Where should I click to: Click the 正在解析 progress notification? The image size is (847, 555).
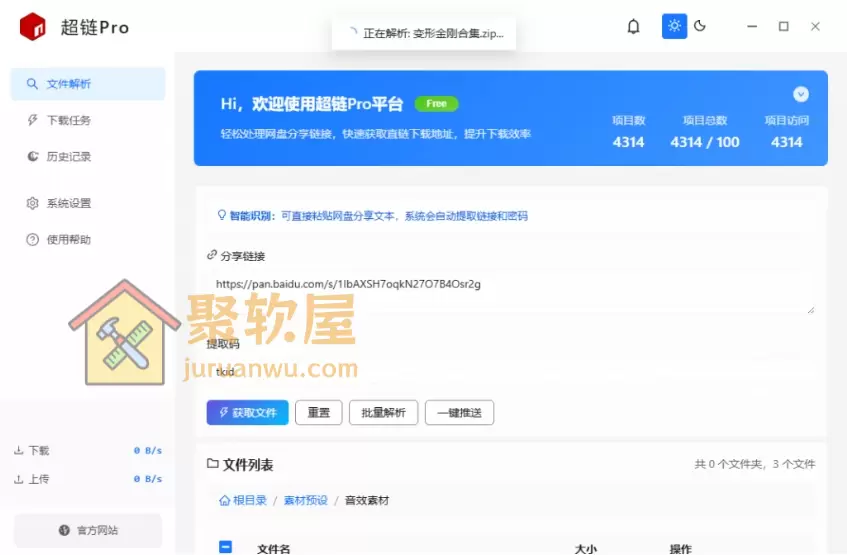click(x=424, y=34)
